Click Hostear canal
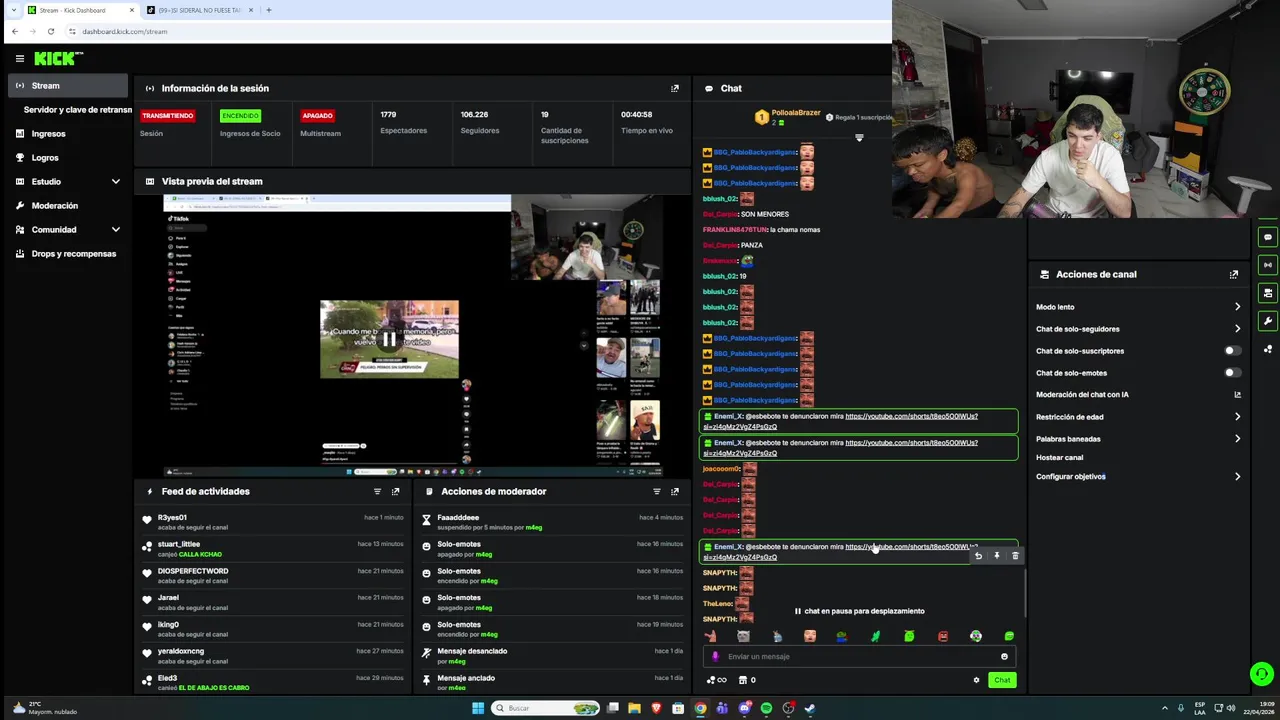This screenshot has height=720, width=1280. click(x=1059, y=457)
